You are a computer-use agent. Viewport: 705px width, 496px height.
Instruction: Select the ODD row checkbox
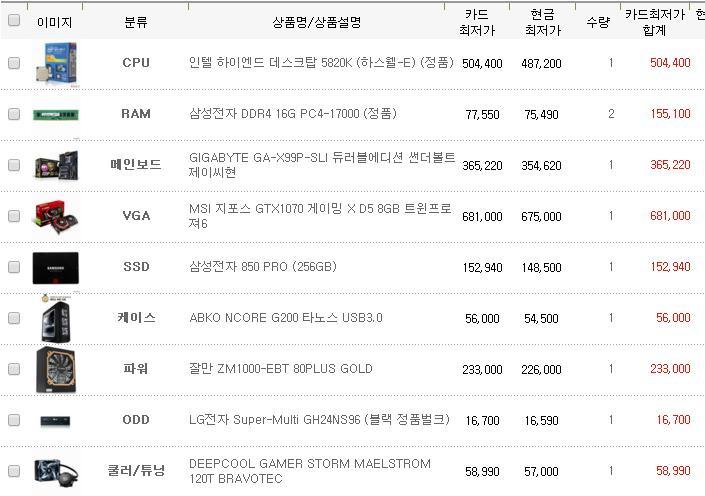[x=14, y=420]
